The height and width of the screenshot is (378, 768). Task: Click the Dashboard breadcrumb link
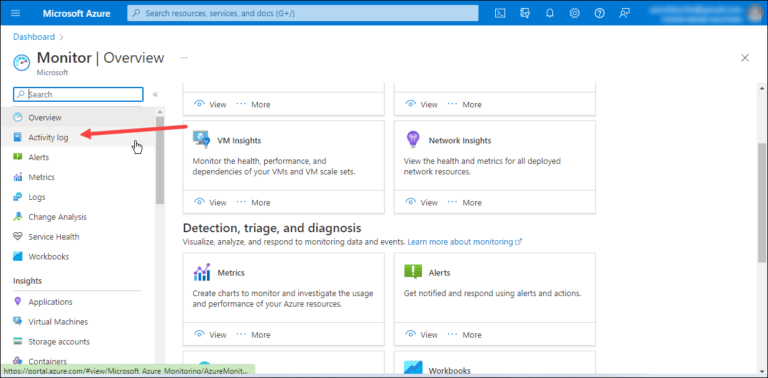point(34,37)
